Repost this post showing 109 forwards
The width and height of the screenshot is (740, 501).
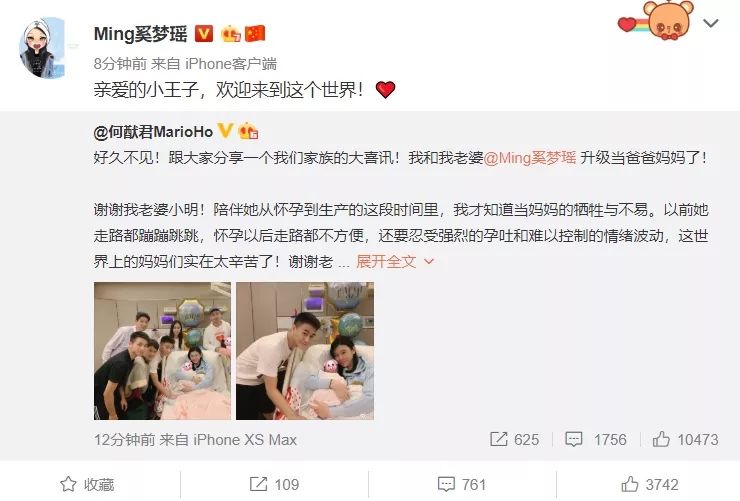pyautogui.click(x=274, y=484)
